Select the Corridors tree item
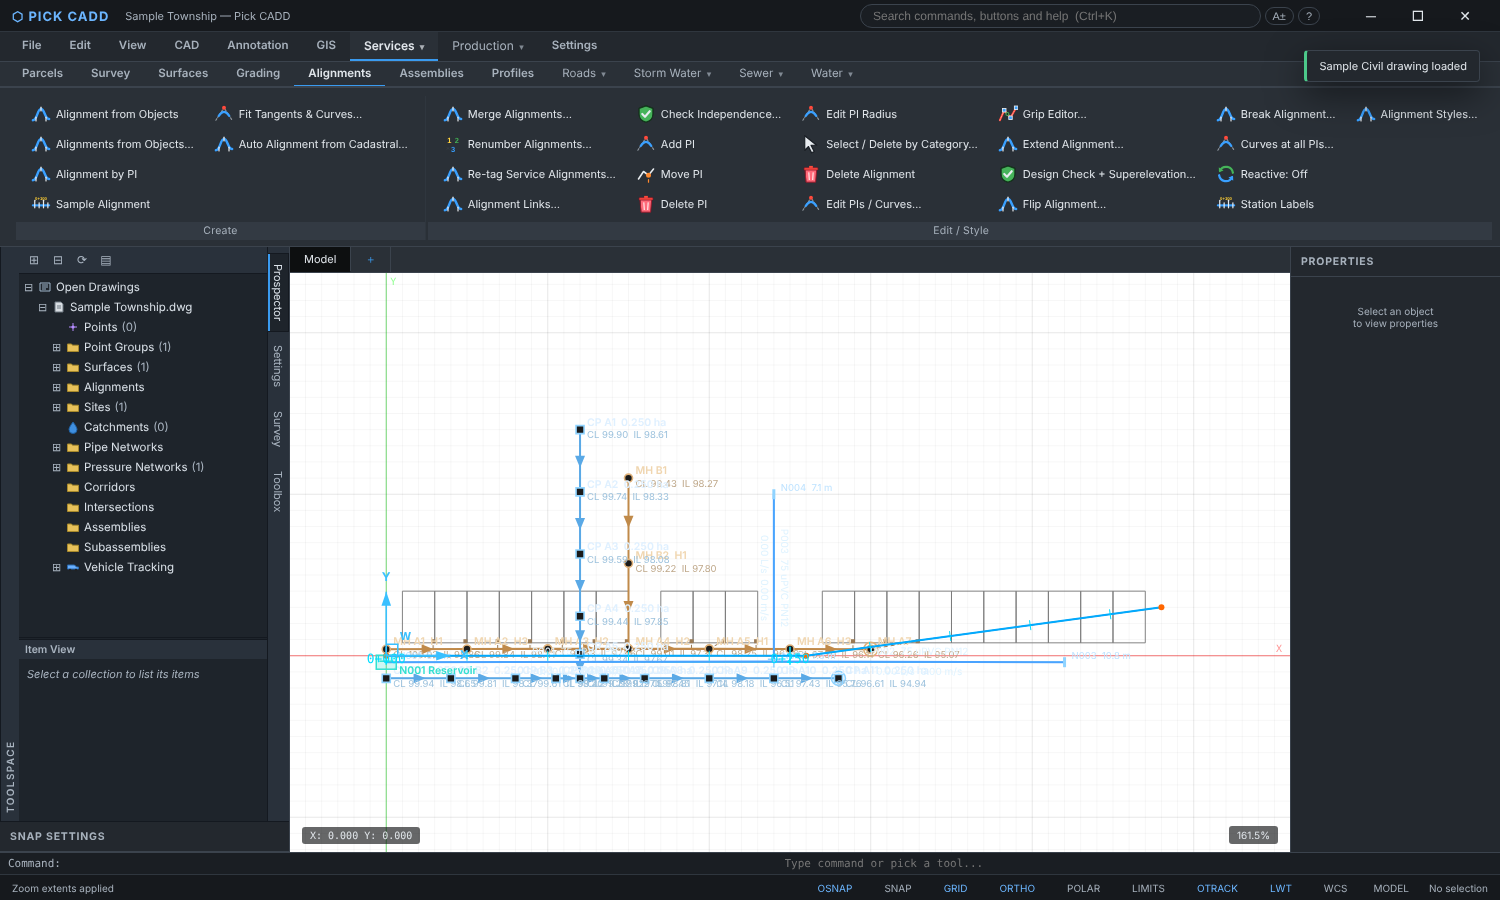 click(x=109, y=487)
